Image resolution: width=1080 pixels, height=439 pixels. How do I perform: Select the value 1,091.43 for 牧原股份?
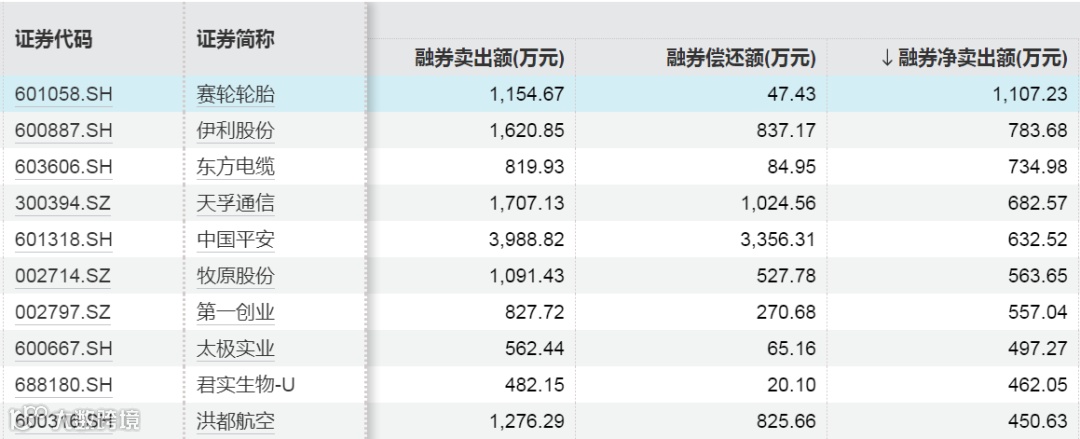tap(527, 276)
